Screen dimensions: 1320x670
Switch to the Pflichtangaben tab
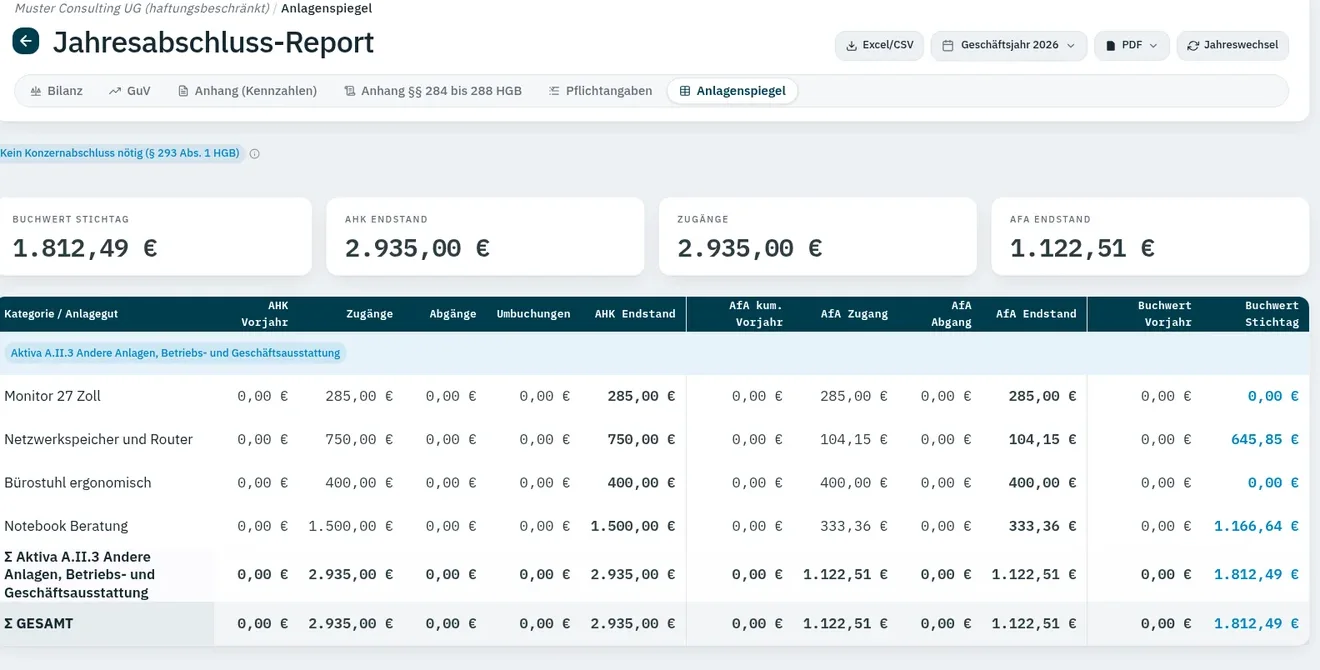pos(600,91)
